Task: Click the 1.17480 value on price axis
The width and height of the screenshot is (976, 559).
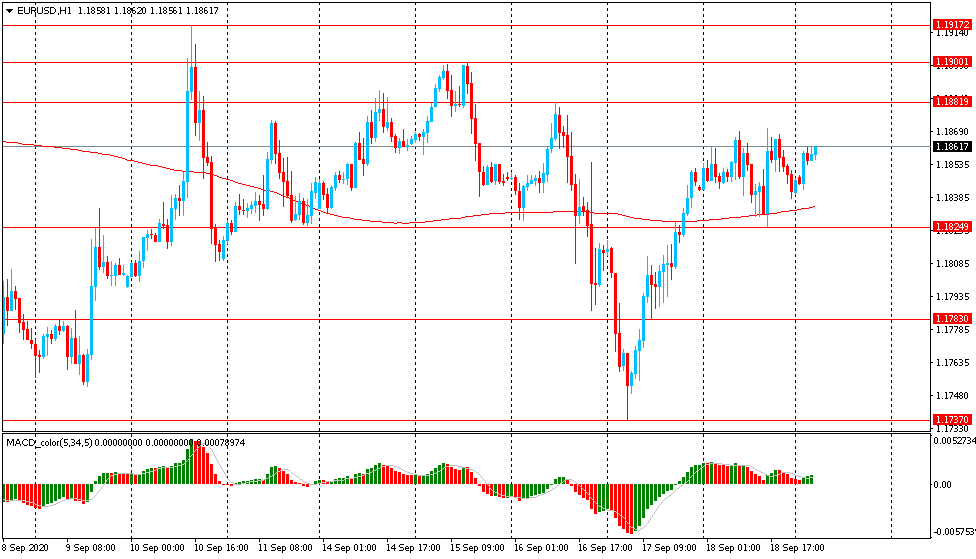Action: (x=952, y=395)
